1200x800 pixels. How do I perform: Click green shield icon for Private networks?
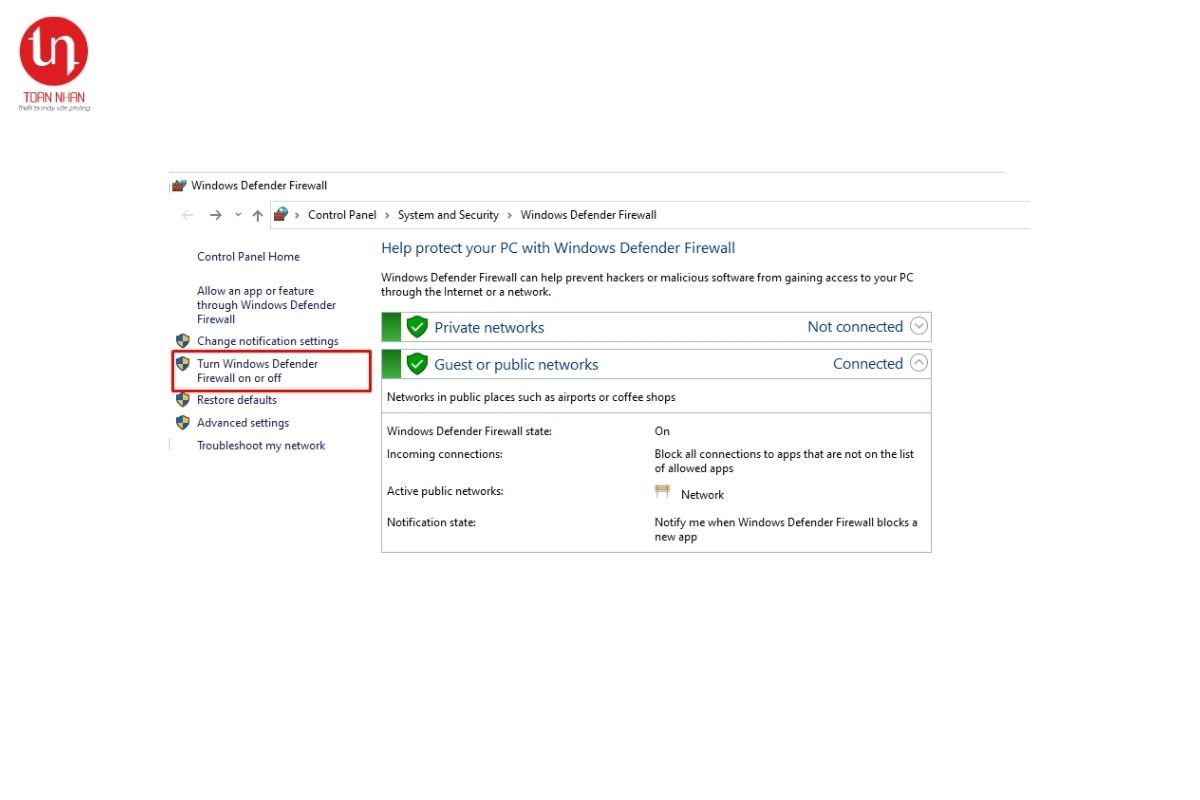click(x=417, y=327)
